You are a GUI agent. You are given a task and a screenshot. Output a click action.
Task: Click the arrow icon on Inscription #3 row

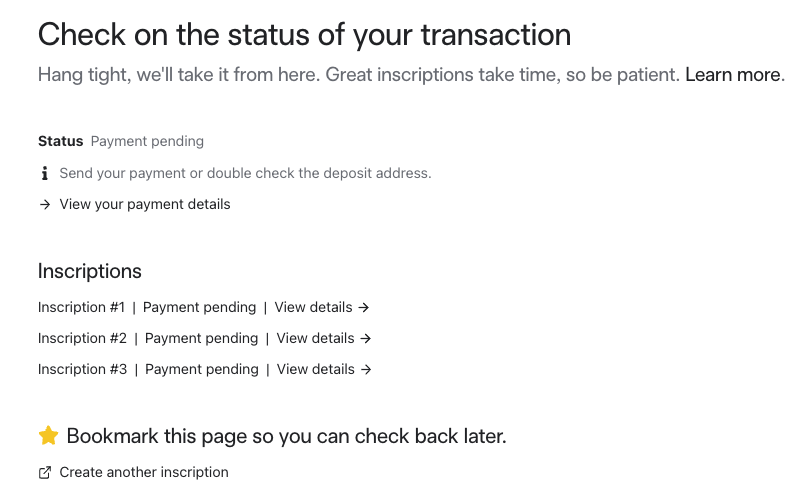(x=366, y=369)
